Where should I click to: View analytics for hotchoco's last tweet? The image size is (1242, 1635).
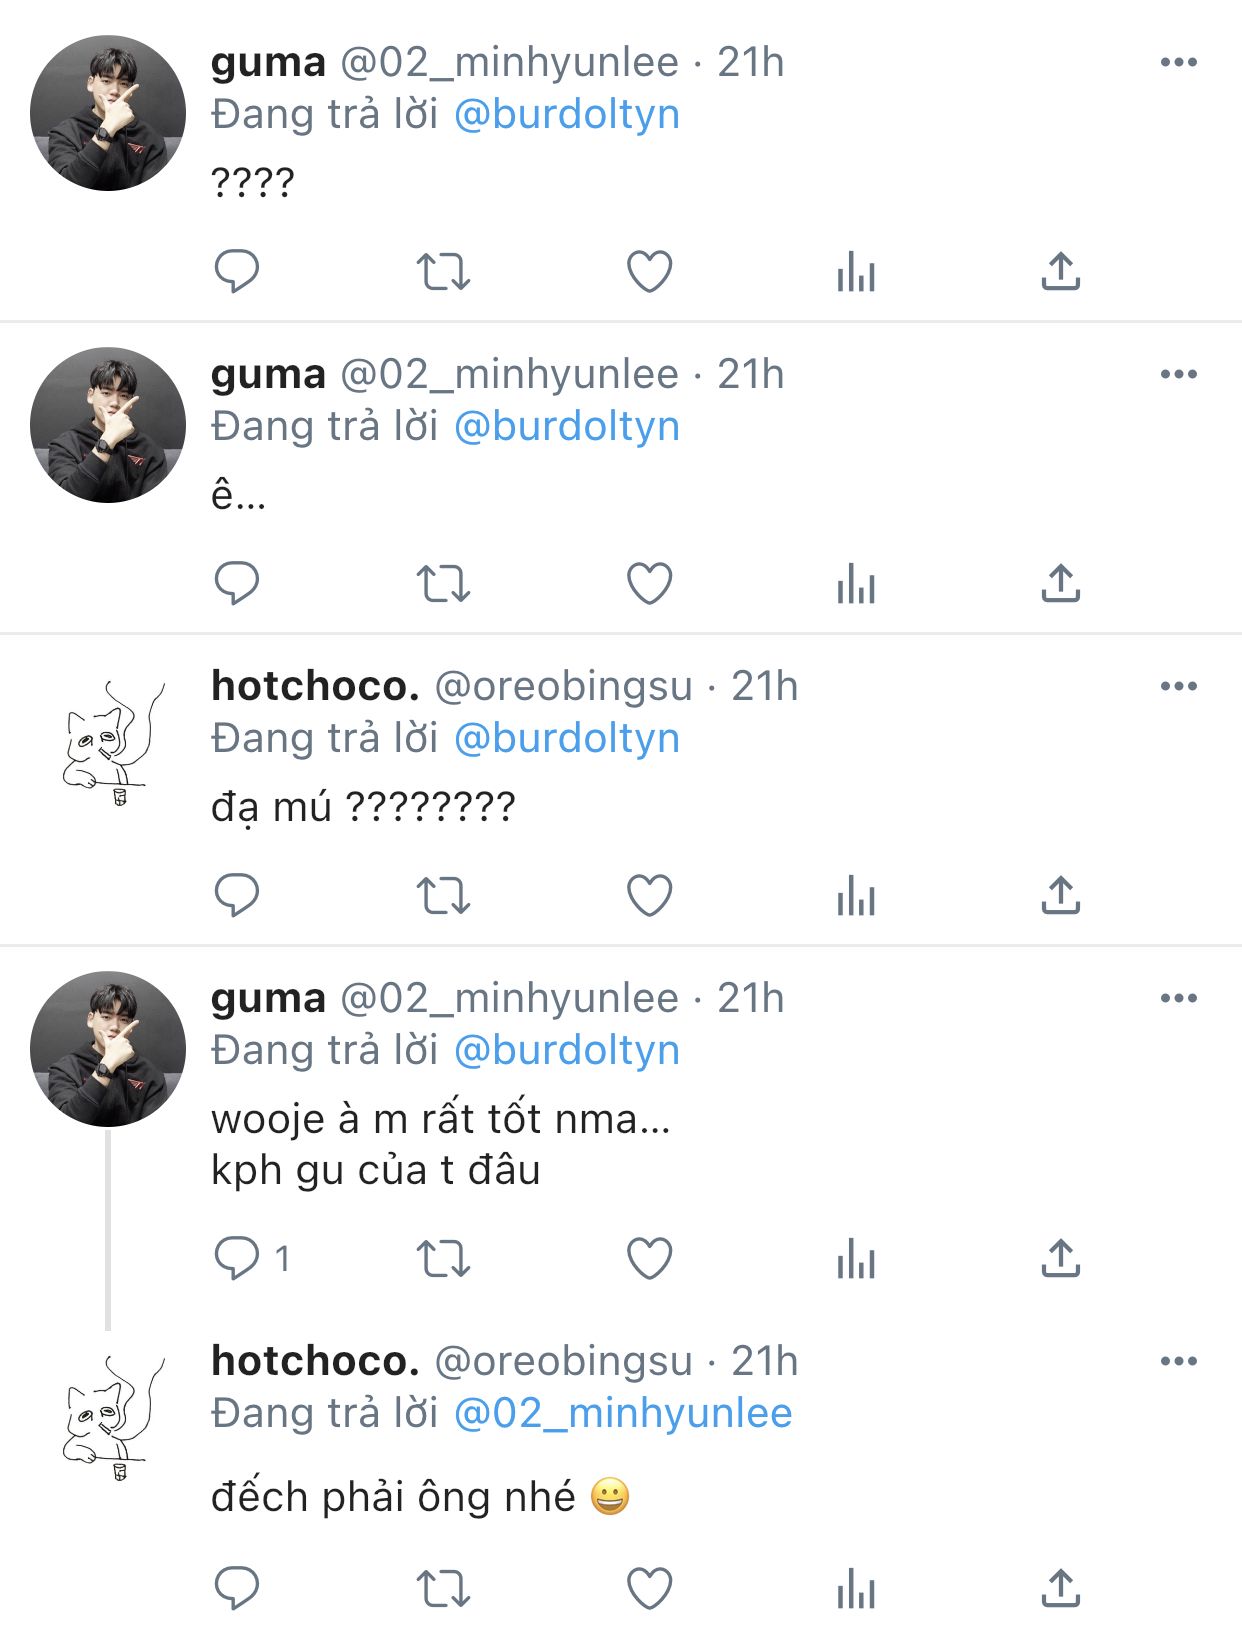click(x=856, y=1588)
